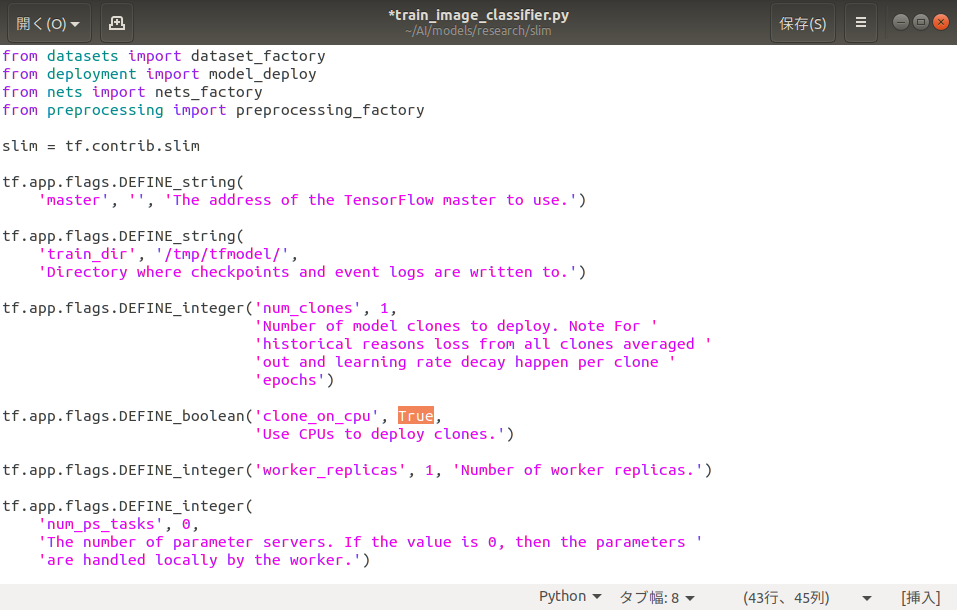Viewport: 957px width, 610px height.
Task: Toggle the [挿入] insert mode indicator
Action: 920,597
